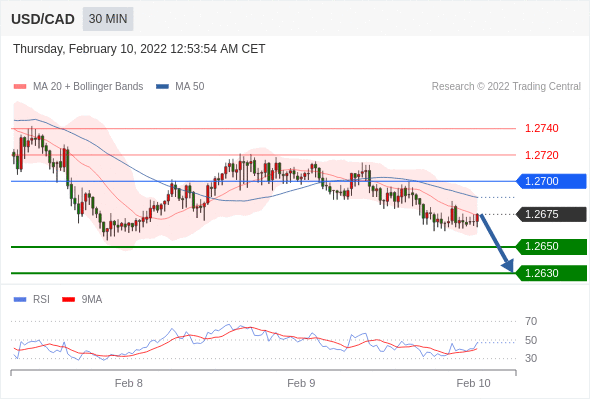Select the green 1.2650 support tag
The height and width of the screenshot is (400, 590).
coord(551,246)
